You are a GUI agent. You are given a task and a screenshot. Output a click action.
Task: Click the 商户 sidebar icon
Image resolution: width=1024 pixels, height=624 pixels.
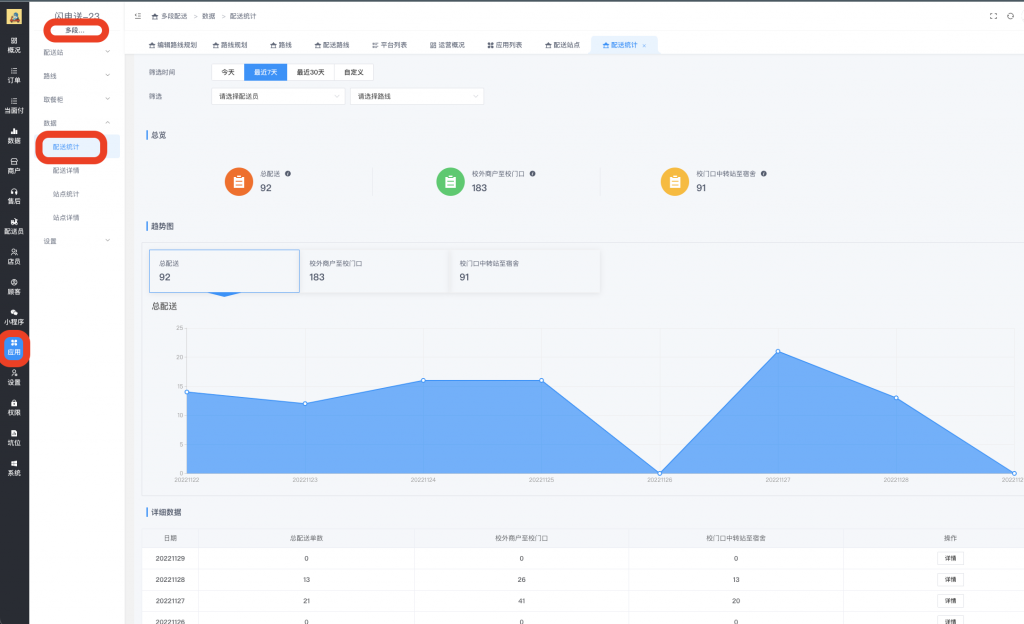point(14,165)
